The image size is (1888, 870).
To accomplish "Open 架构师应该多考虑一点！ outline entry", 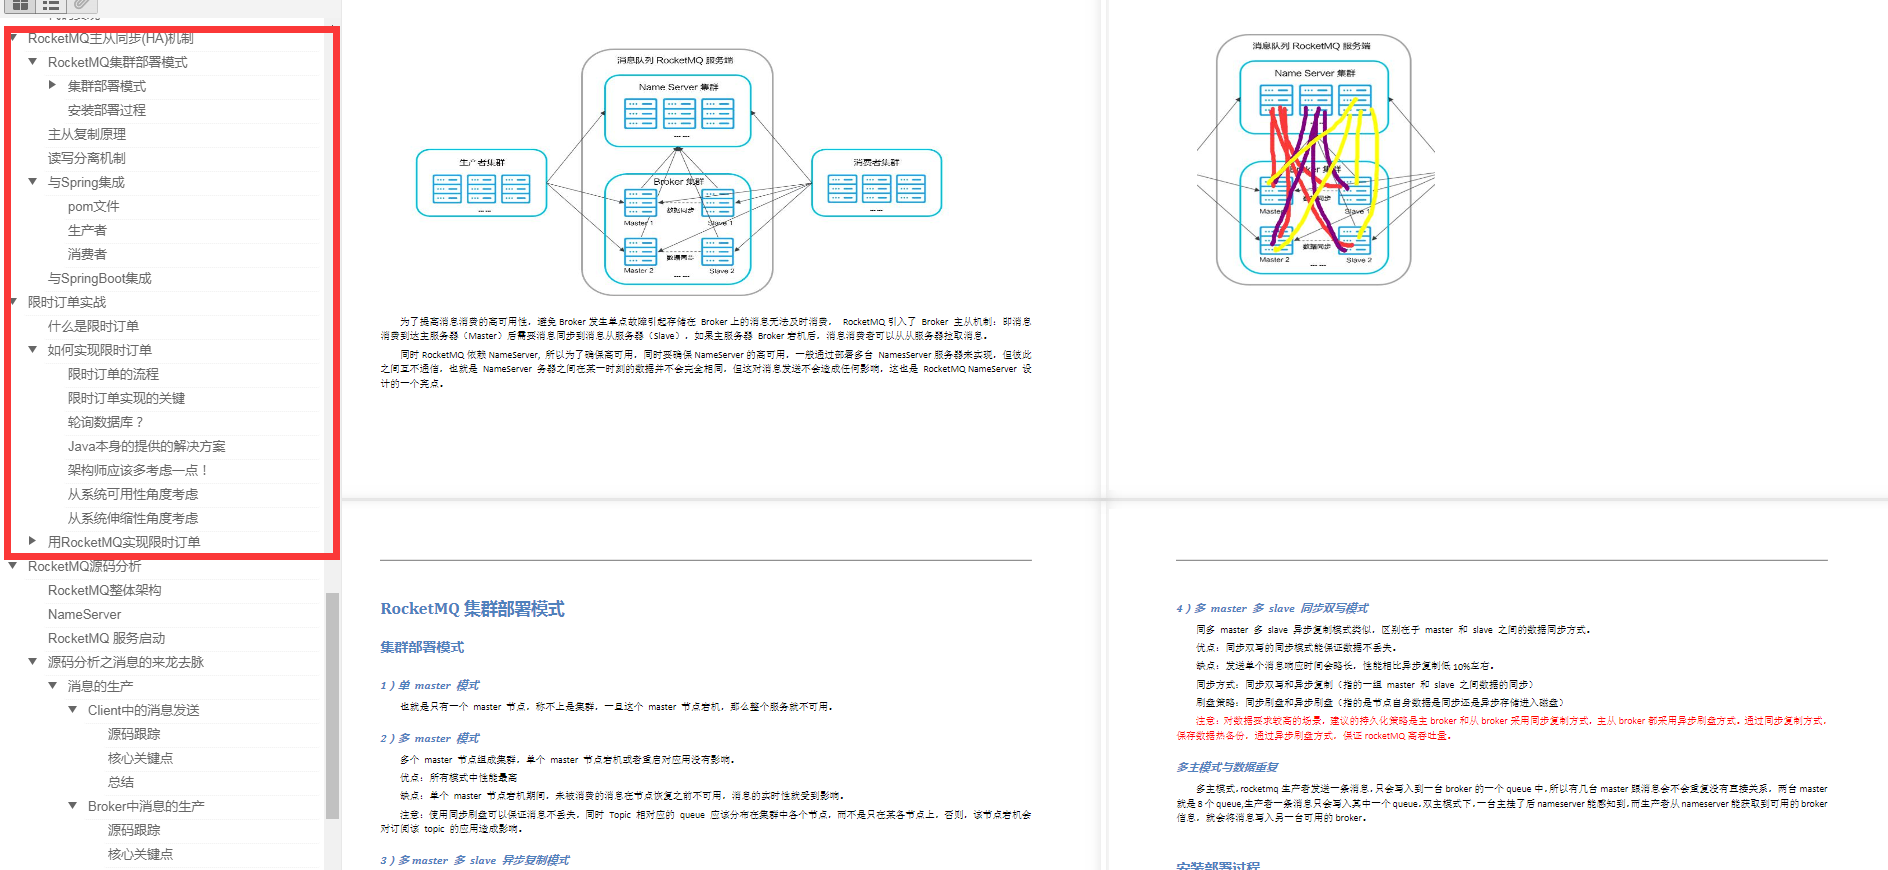I will (138, 470).
